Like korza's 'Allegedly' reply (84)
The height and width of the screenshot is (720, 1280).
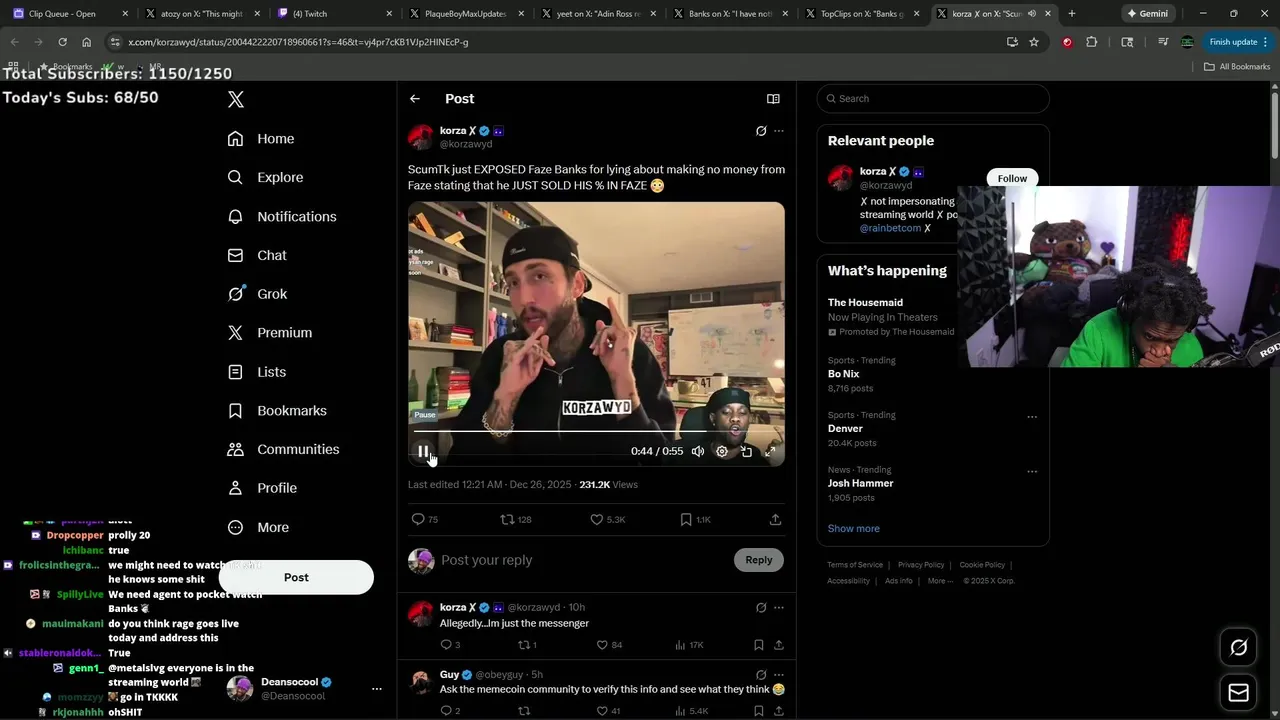(611, 645)
